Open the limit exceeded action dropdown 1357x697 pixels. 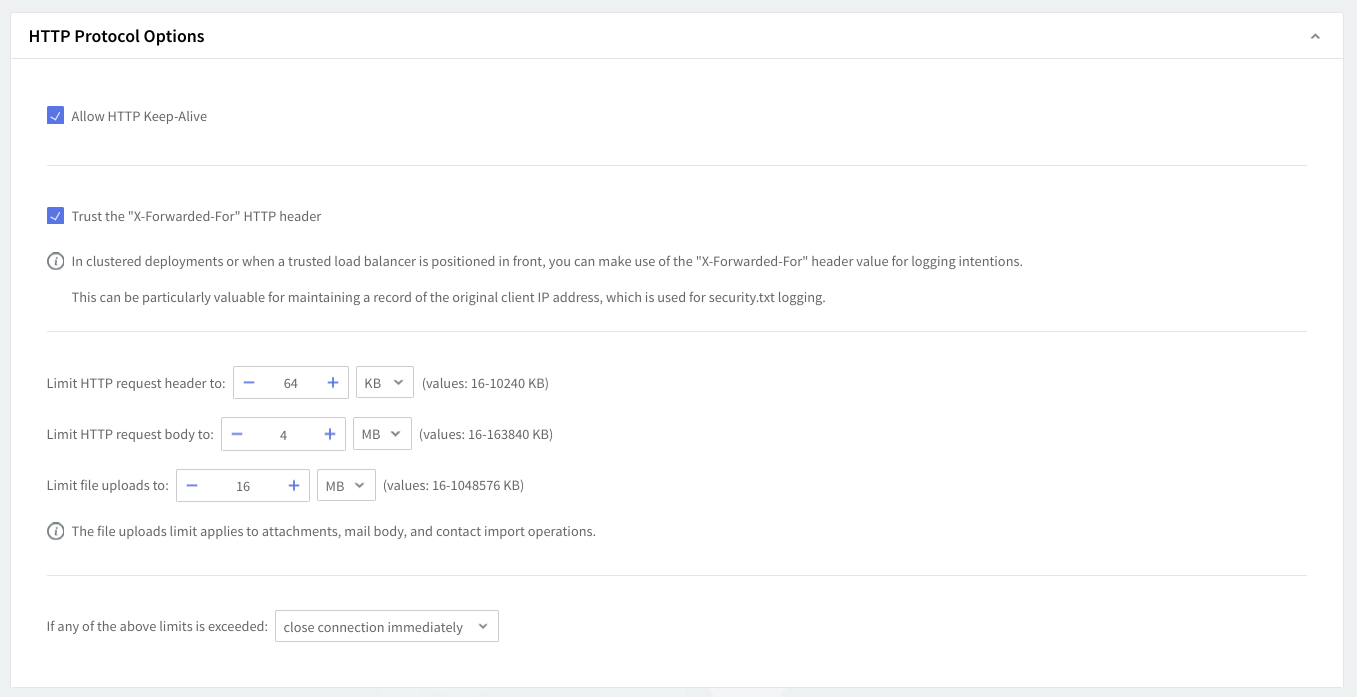point(386,627)
